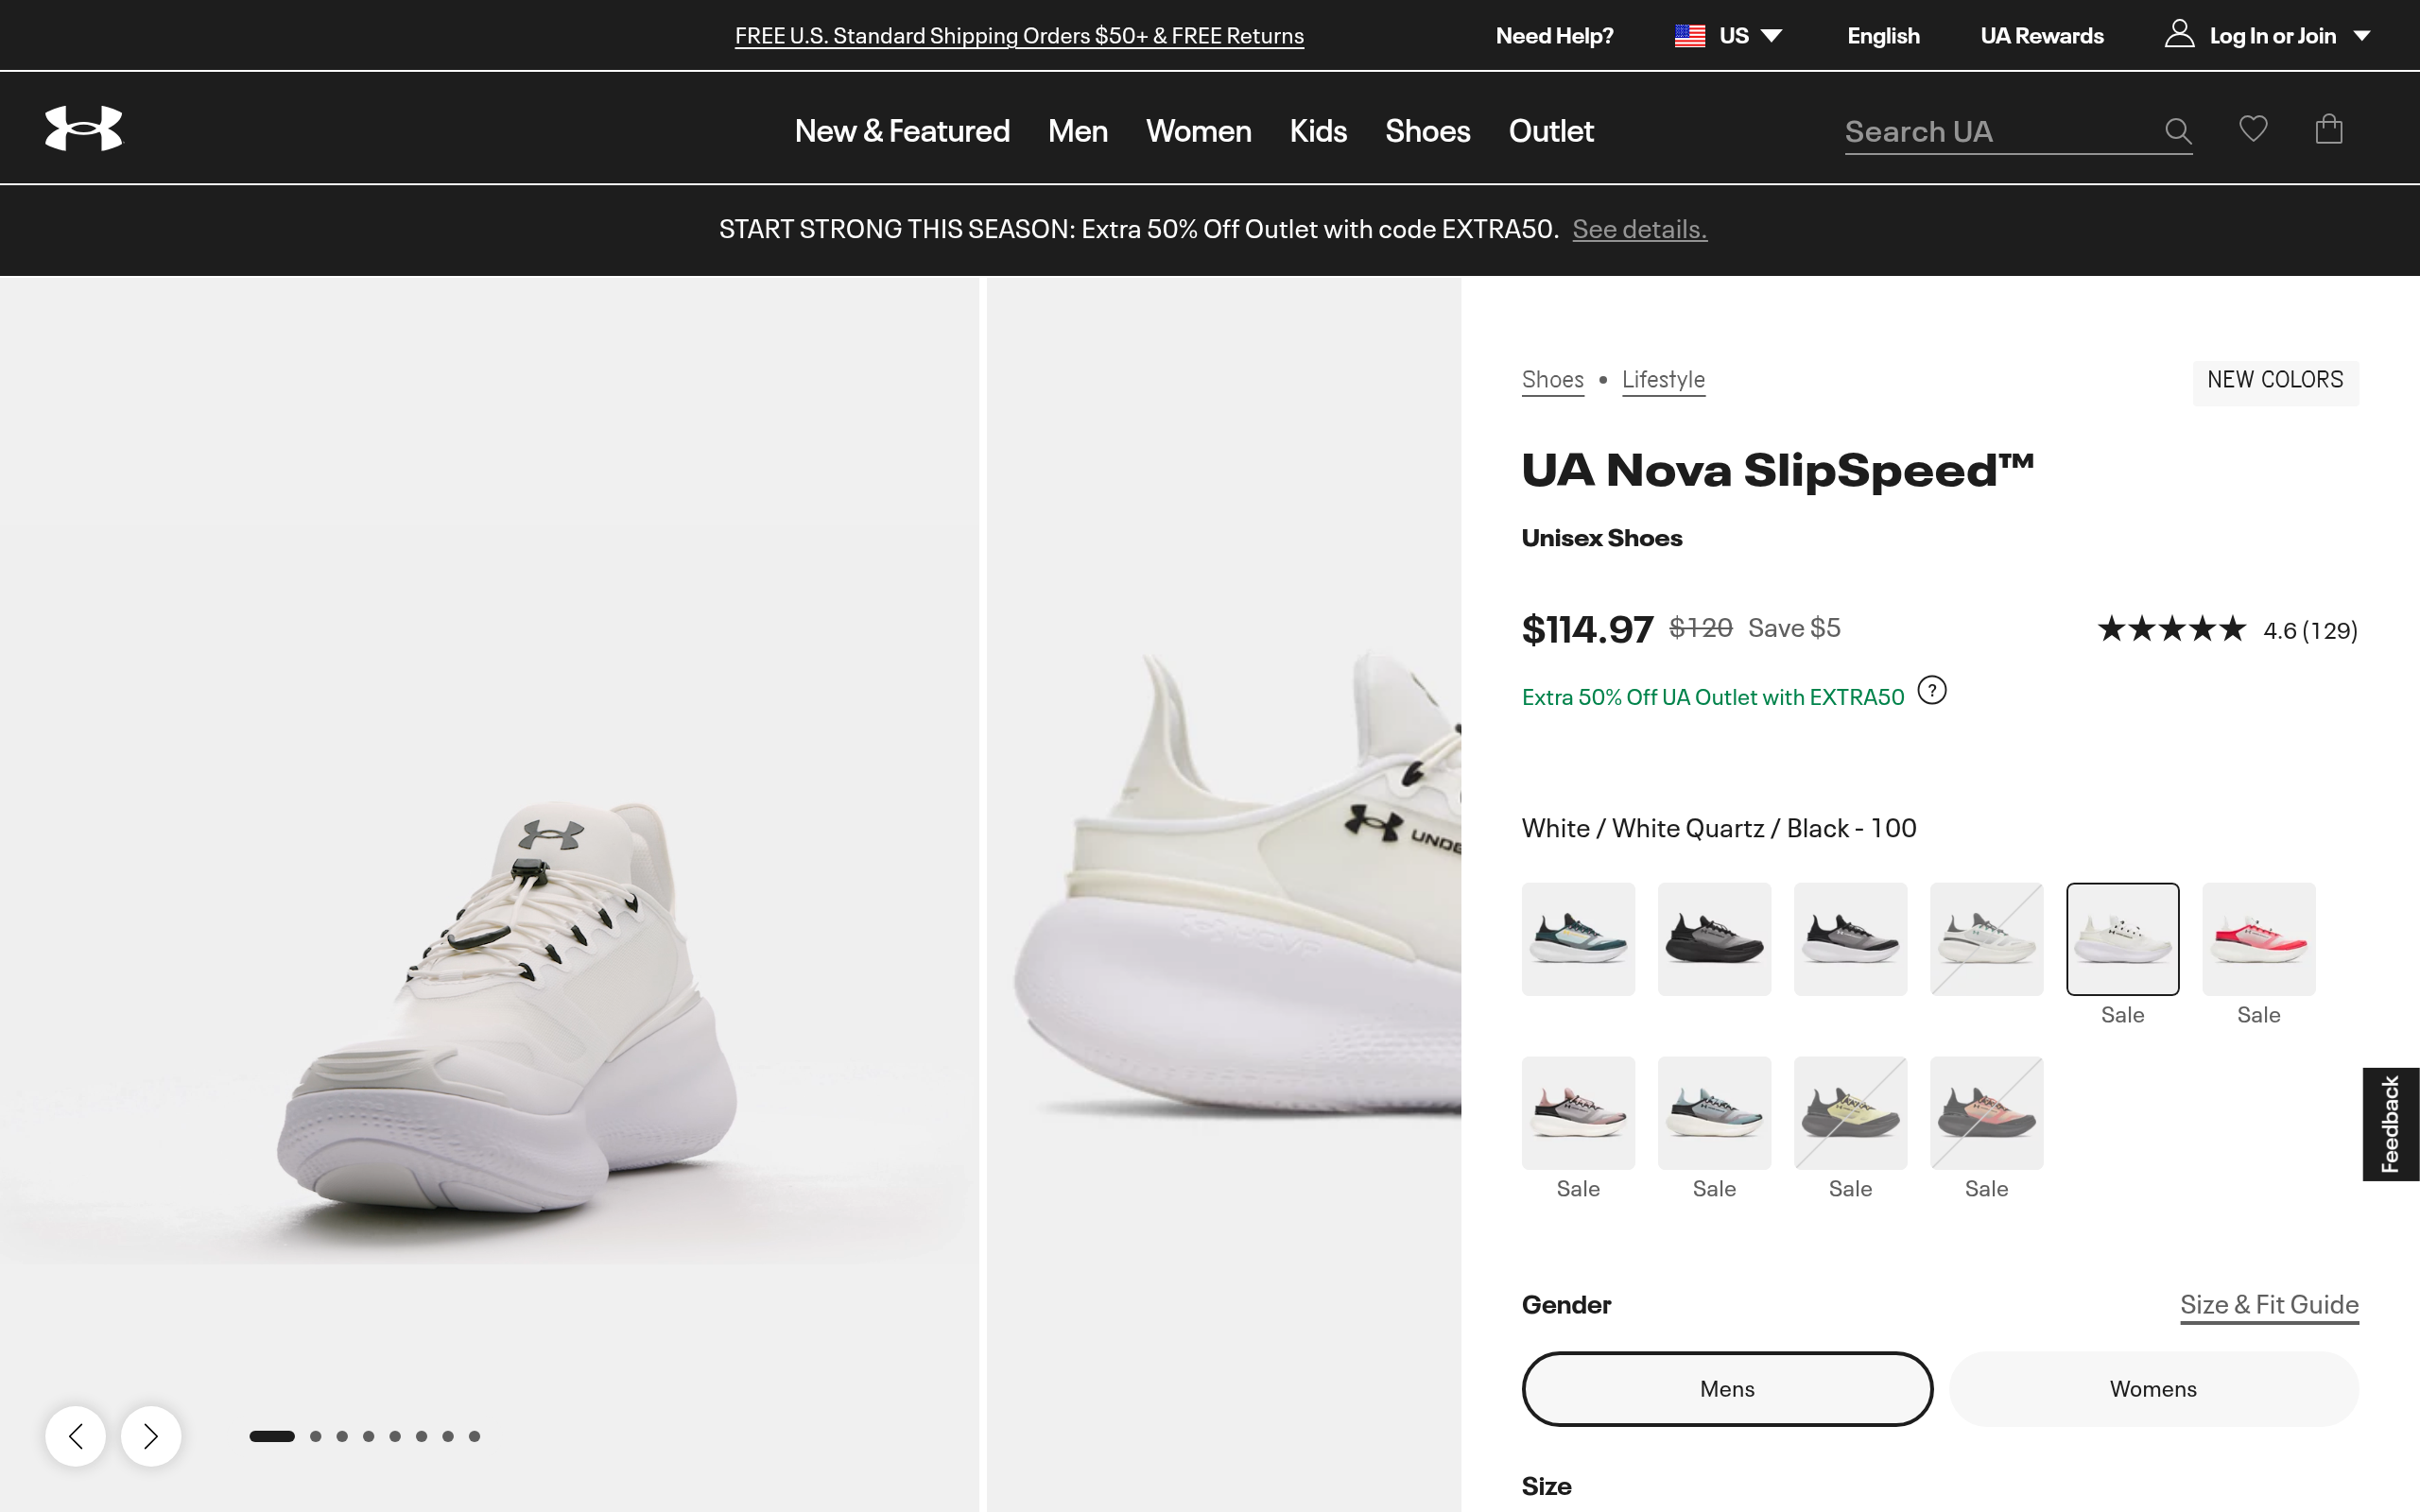
Task: Open the Outlet navigation menu
Action: pos(1551,131)
